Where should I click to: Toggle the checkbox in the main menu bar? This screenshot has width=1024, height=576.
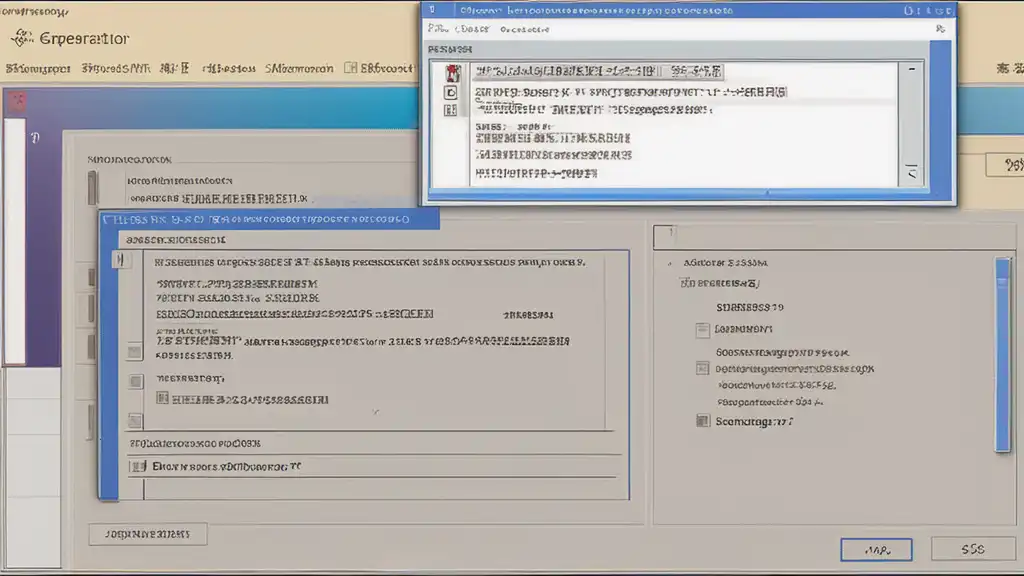(351, 67)
